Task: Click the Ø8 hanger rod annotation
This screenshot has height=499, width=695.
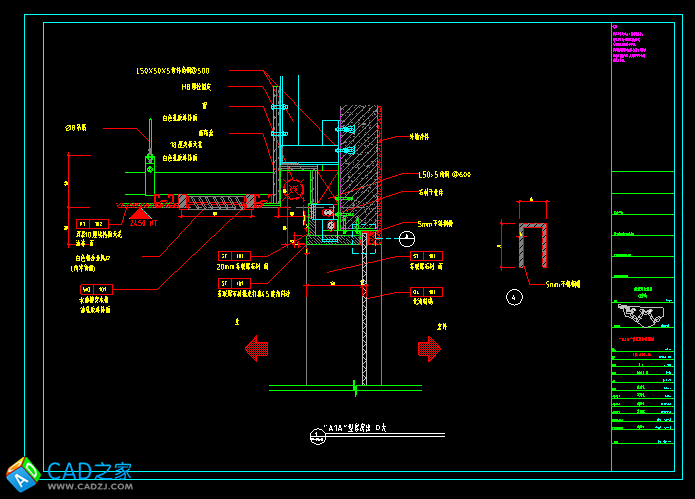Action: coord(75,128)
